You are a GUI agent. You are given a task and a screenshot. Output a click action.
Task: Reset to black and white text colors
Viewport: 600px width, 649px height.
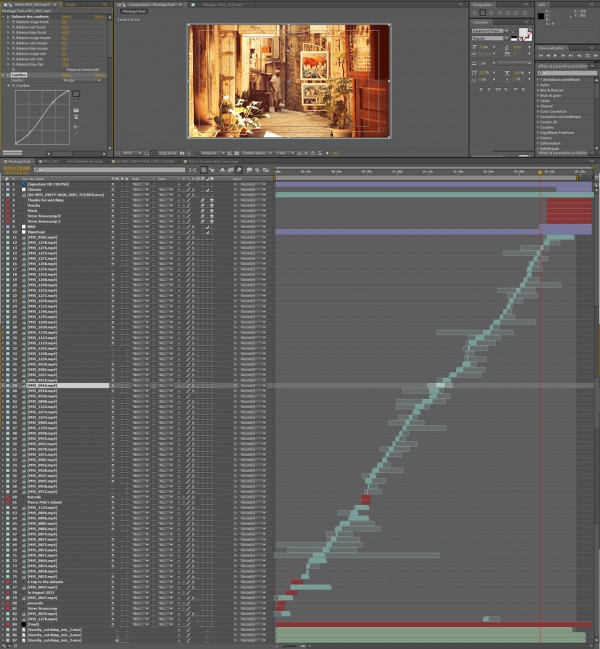(514, 38)
